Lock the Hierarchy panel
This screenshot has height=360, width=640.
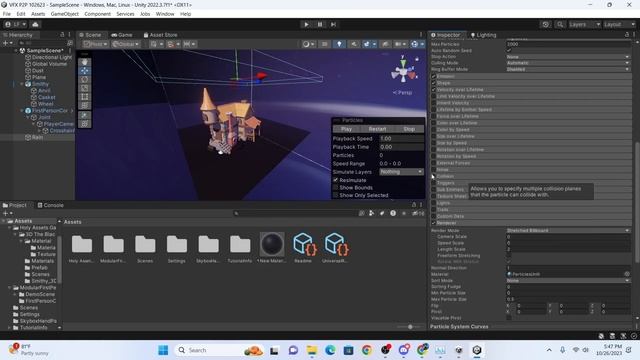(62, 35)
